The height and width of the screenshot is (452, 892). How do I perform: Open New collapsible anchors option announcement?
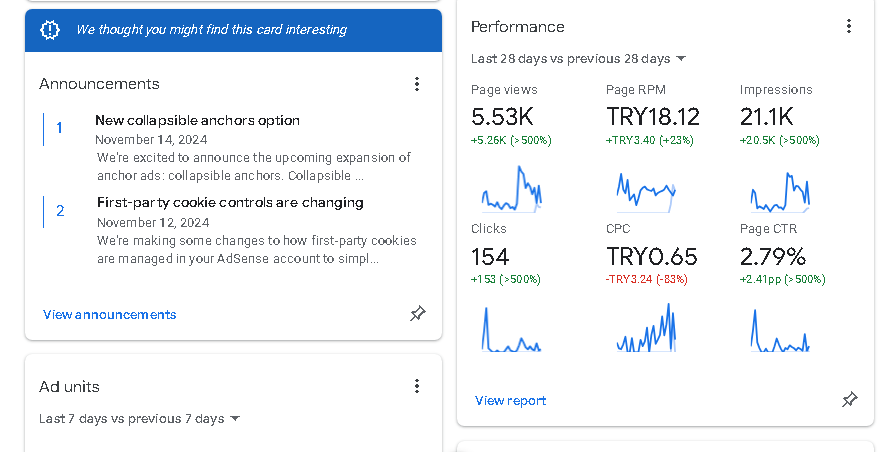pos(197,121)
